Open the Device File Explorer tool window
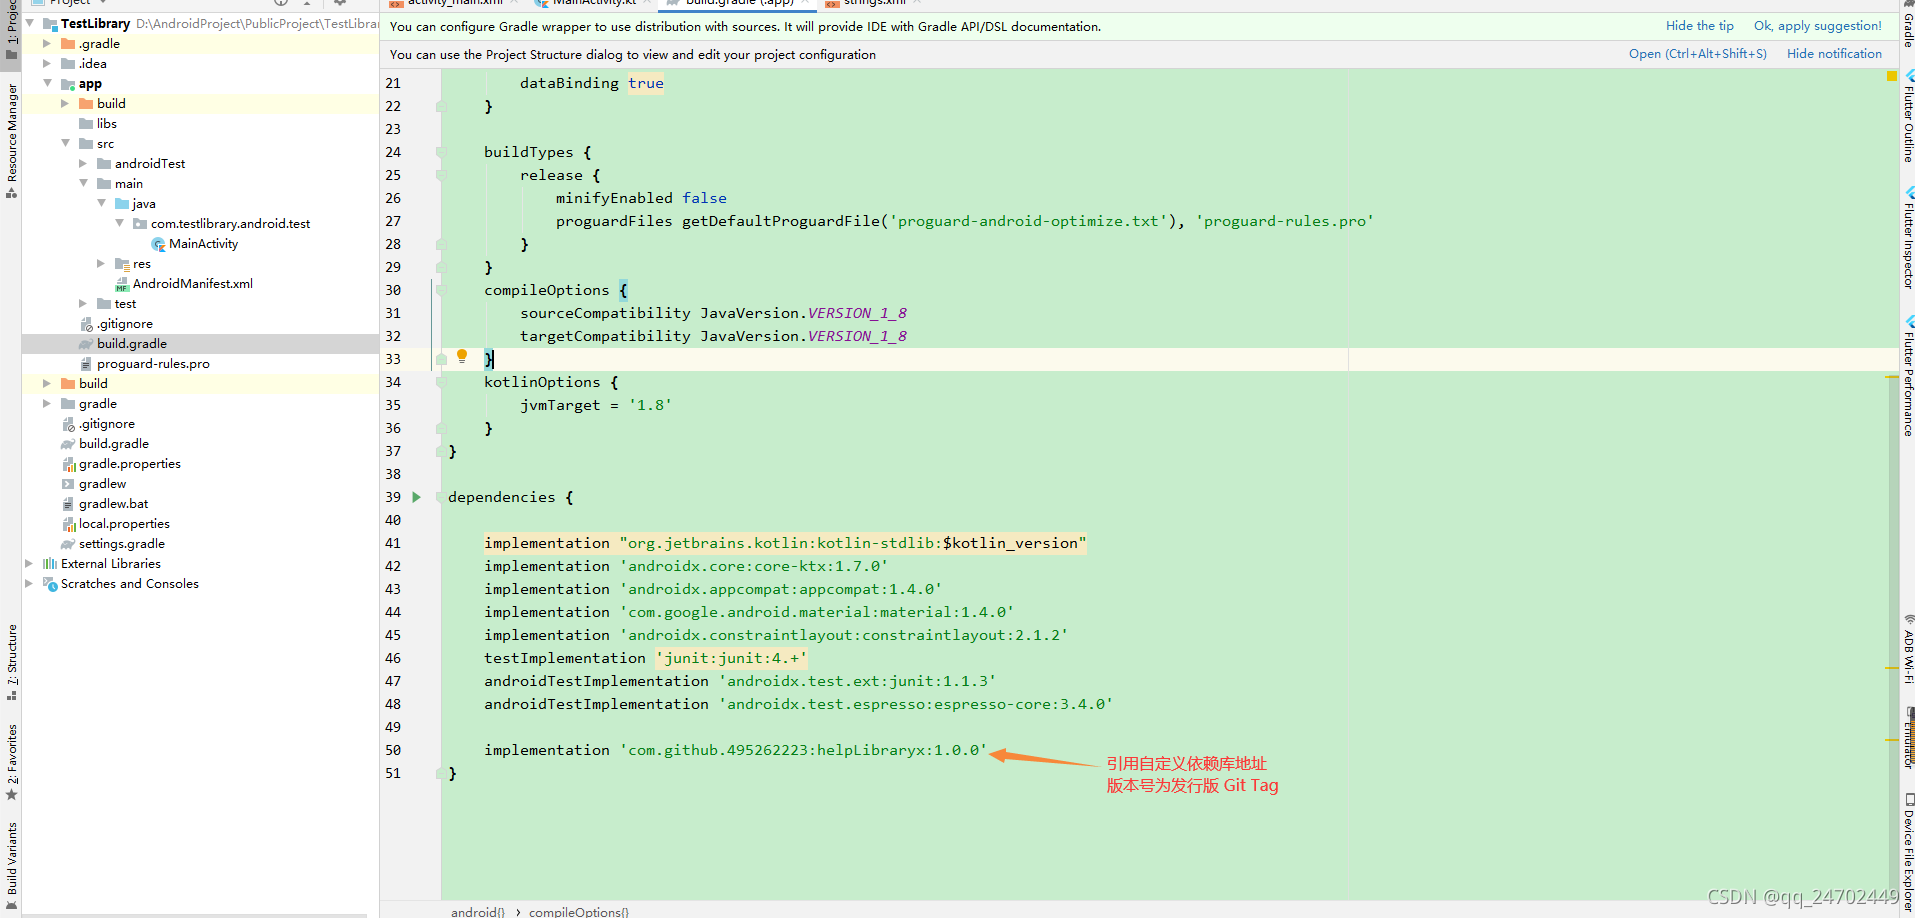This screenshot has width=1915, height=918. tap(1907, 852)
